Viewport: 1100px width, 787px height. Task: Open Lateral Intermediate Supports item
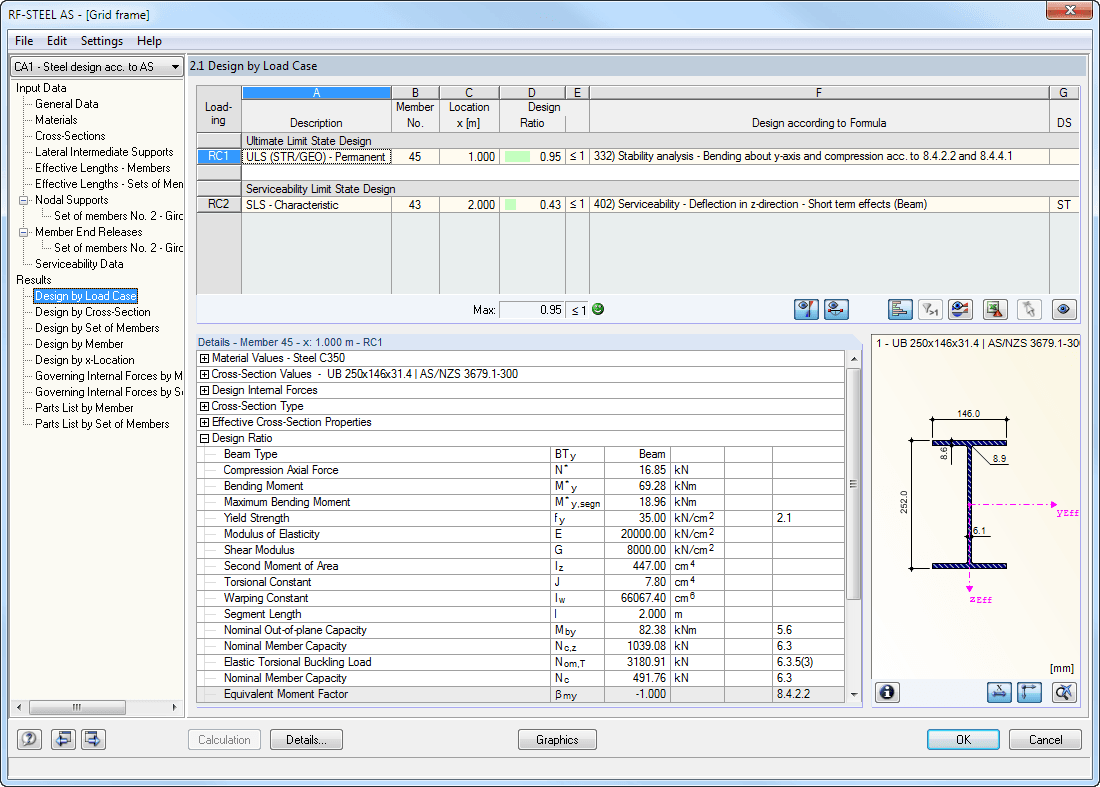coord(104,152)
